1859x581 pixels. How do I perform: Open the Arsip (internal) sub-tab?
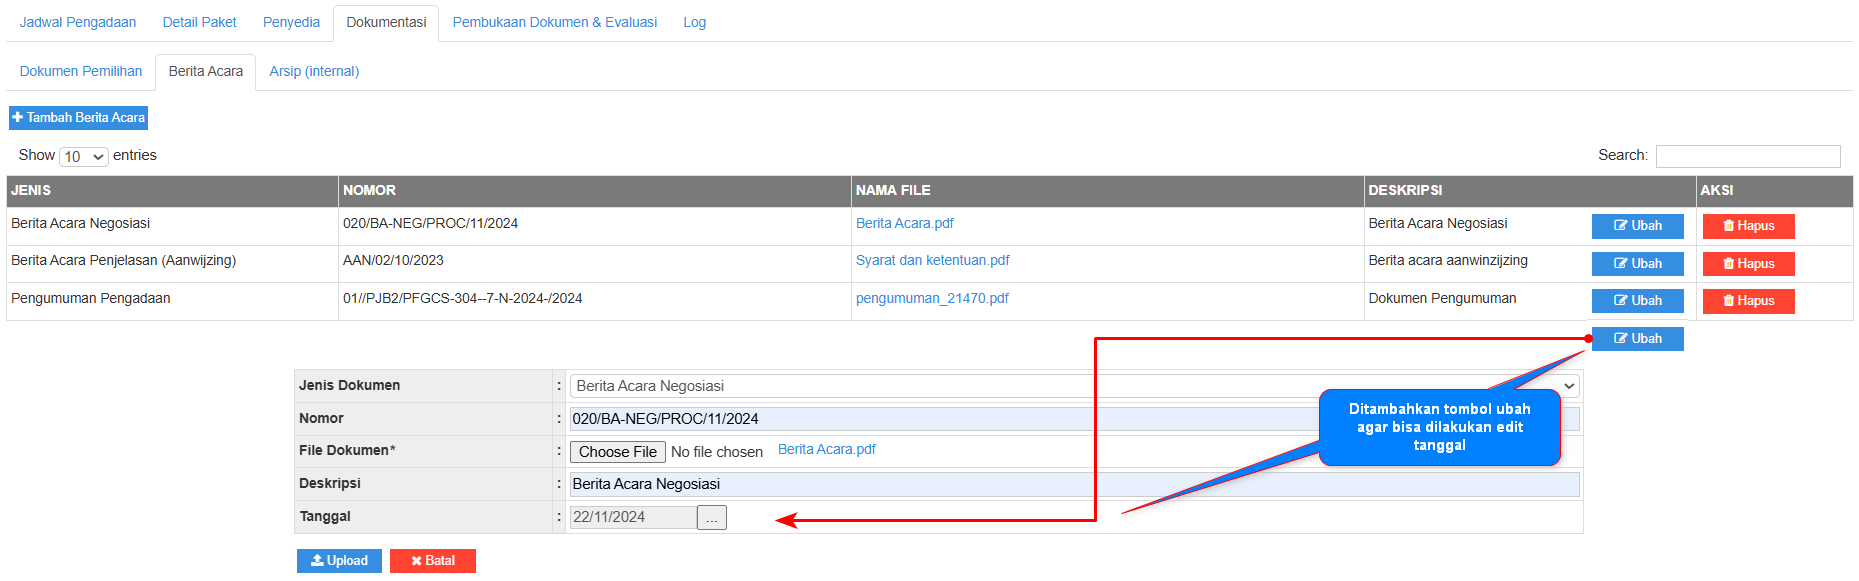(314, 71)
